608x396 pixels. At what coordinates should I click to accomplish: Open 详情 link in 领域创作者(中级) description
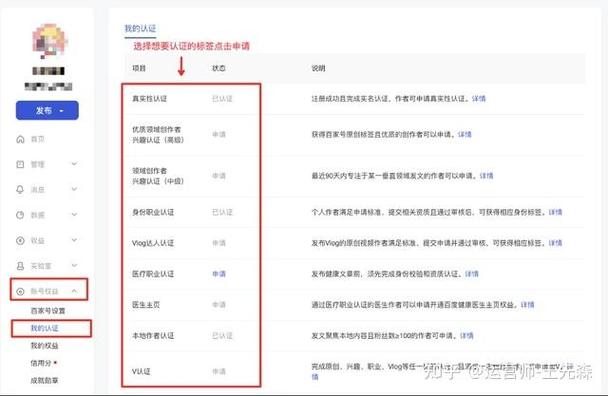coord(486,176)
